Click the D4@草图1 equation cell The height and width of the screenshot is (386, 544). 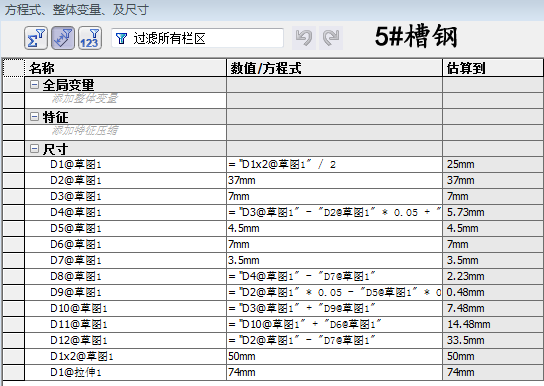coord(334,212)
